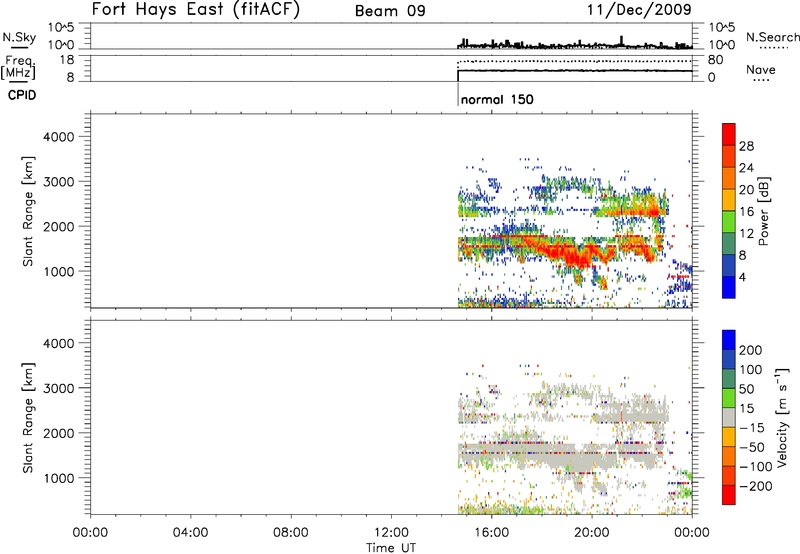800x554 pixels.
Task: Click the 'Freq. [MHz]' axis label
Action: pyautogui.click(x=19, y=67)
